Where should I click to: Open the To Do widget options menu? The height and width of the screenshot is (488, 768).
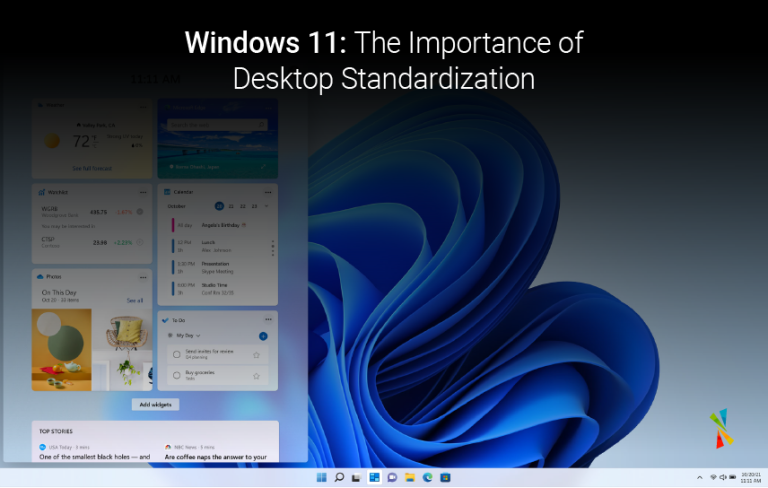(268, 319)
